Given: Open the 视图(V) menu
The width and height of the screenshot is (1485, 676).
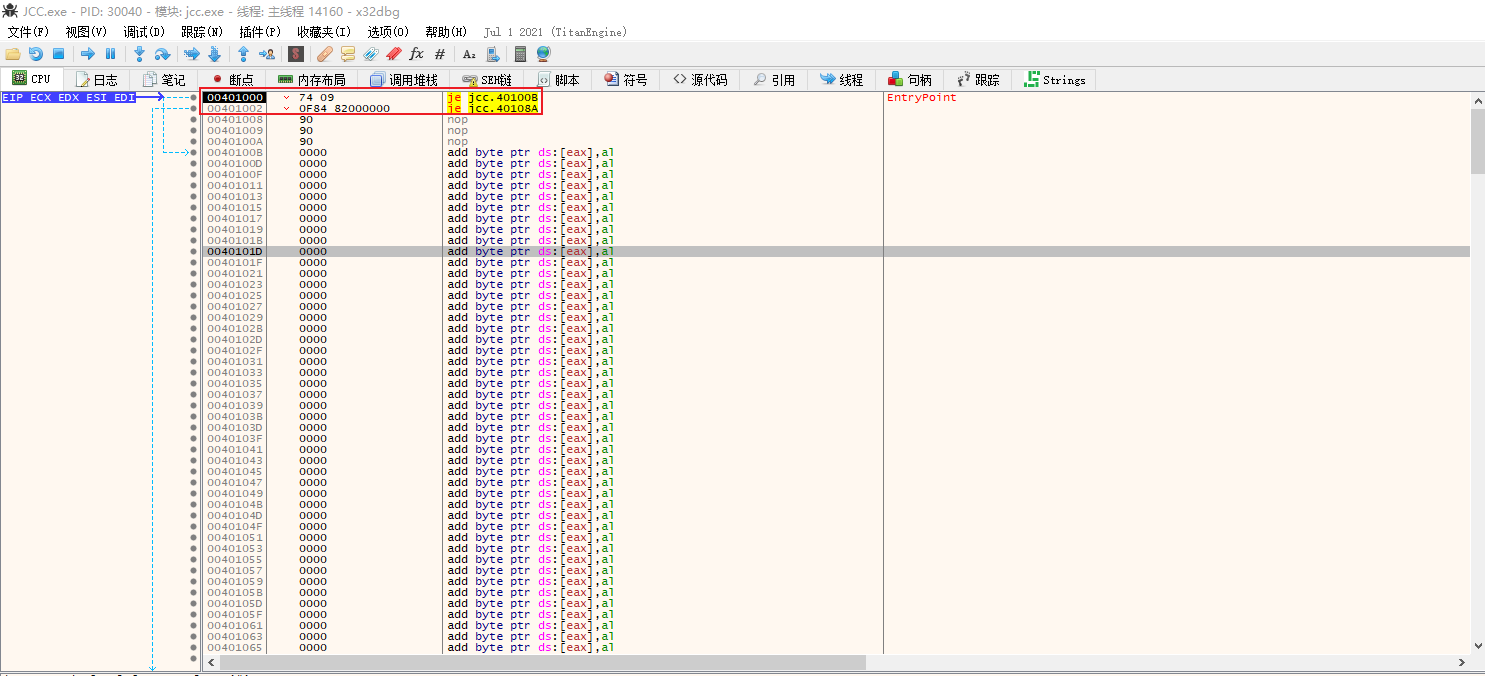Looking at the screenshot, I should (x=86, y=32).
